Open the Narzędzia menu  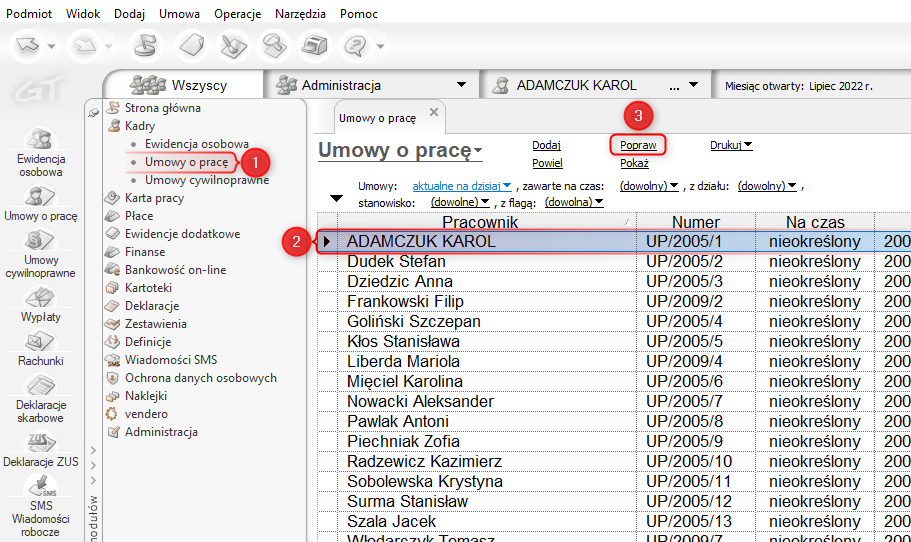tap(300, 14)
